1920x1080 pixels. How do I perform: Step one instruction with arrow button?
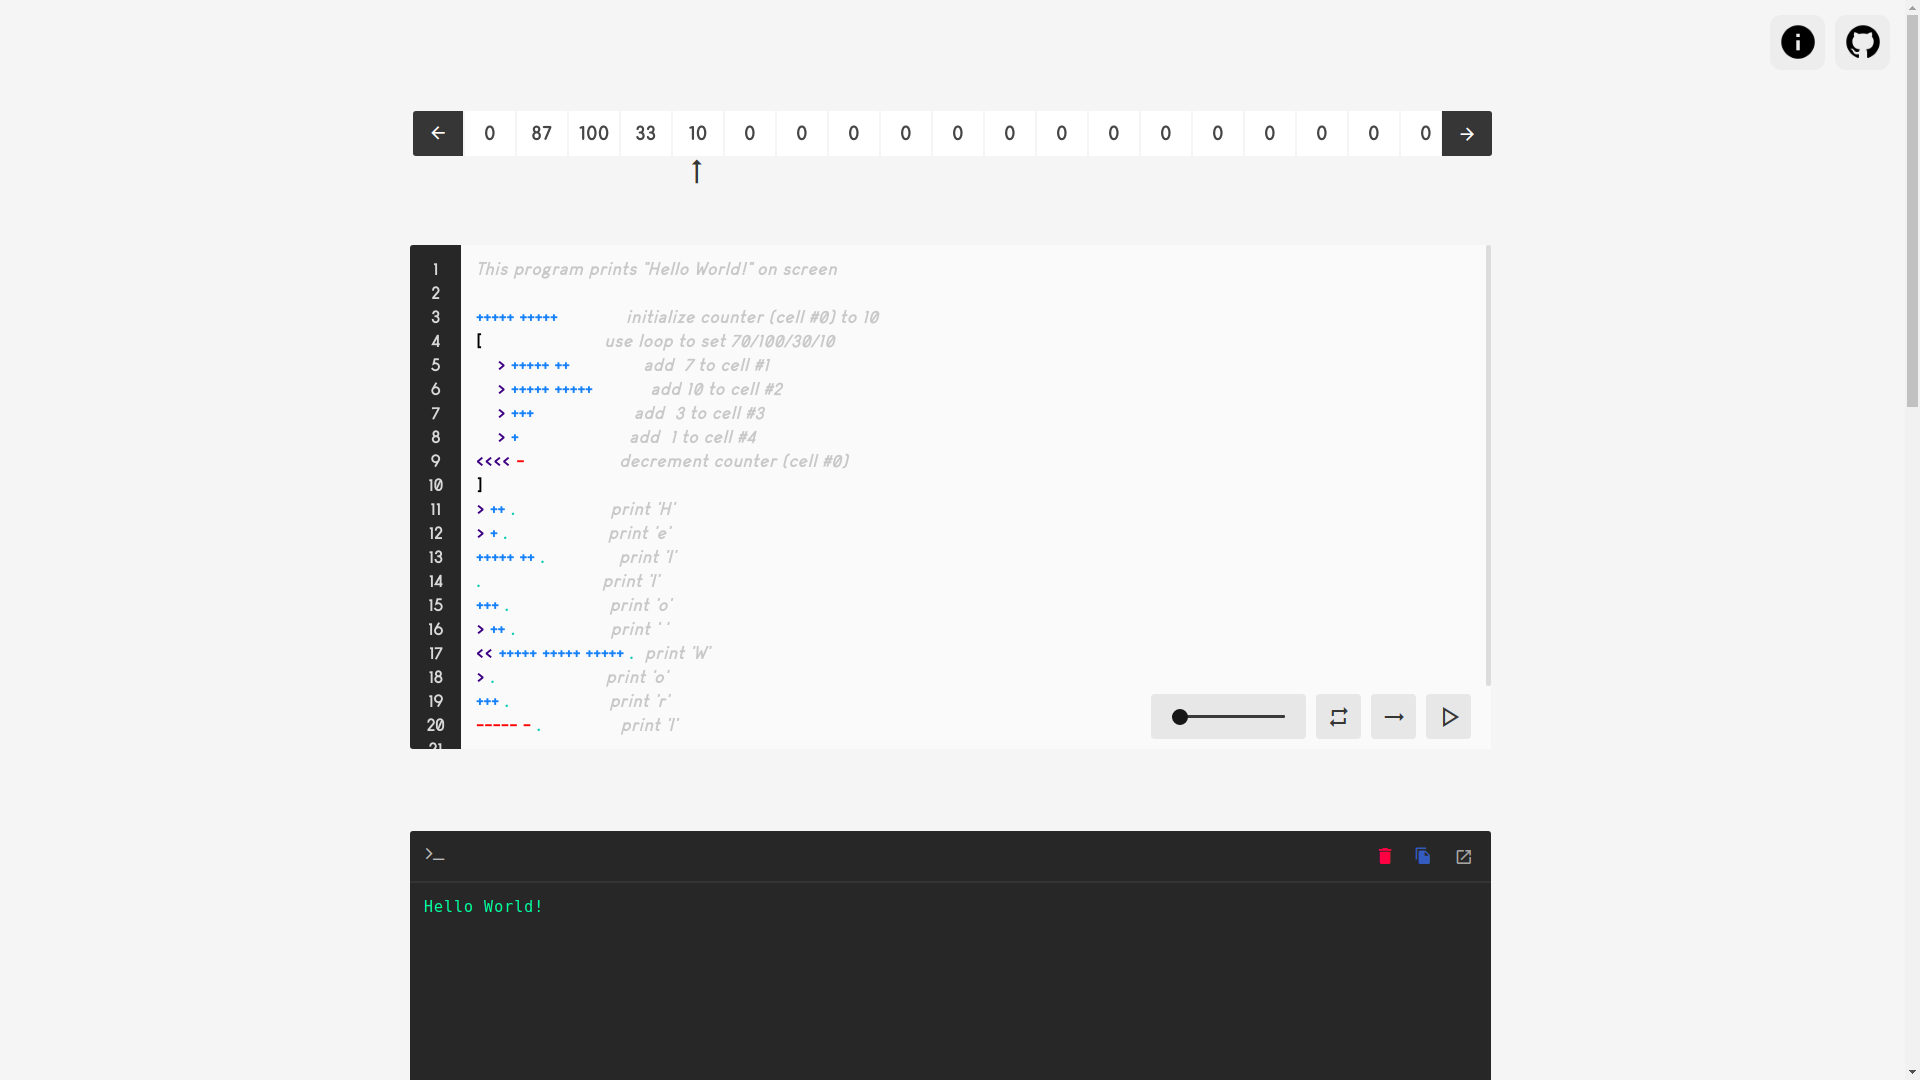click(1393, 716)
